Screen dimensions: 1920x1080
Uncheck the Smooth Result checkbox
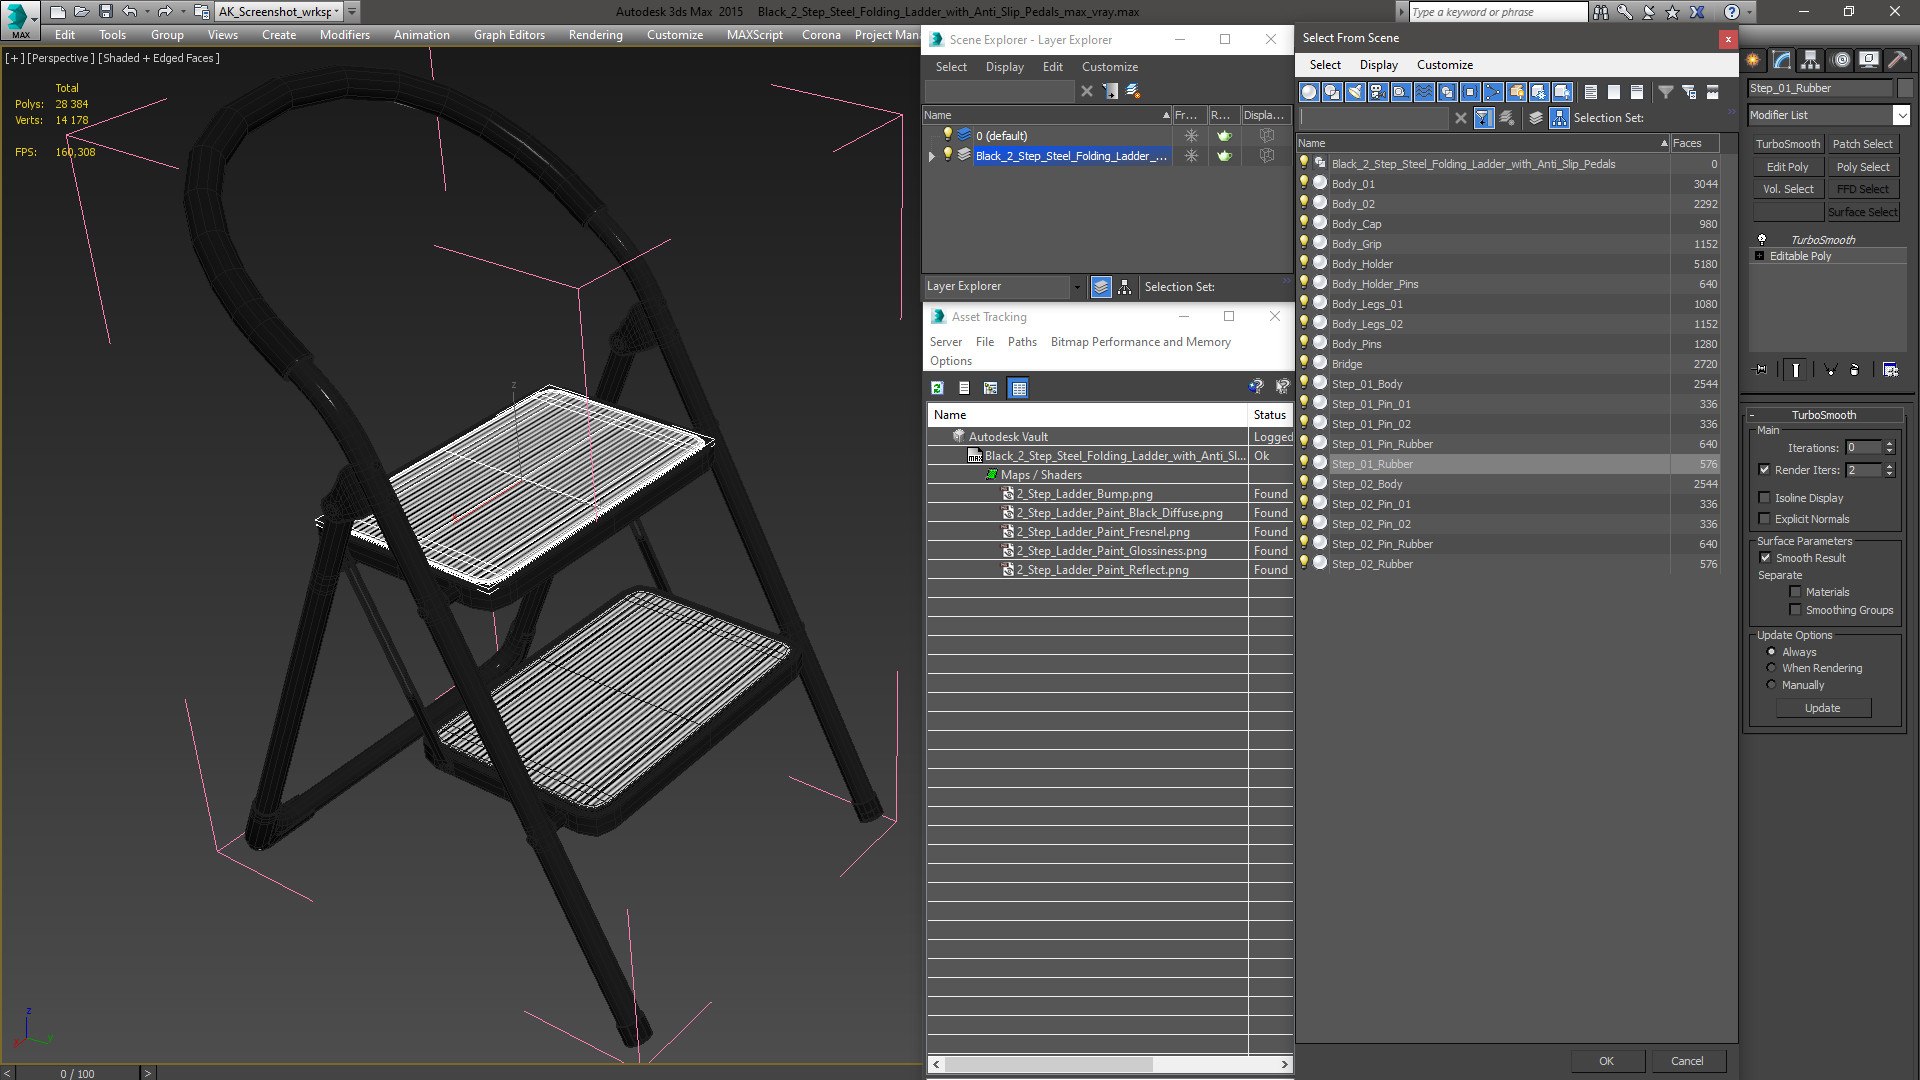1765,558
